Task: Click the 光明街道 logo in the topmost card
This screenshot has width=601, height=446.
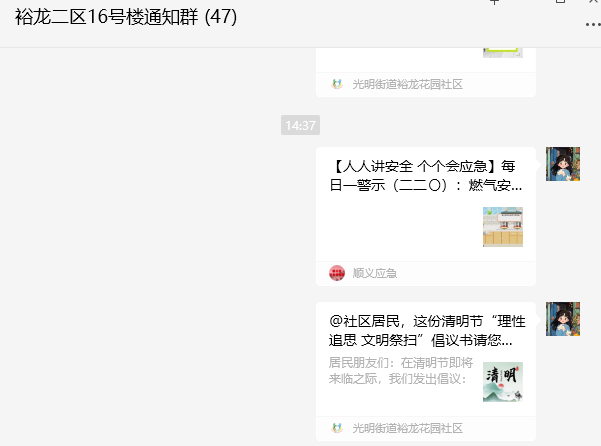Action: tap(337, 84)
